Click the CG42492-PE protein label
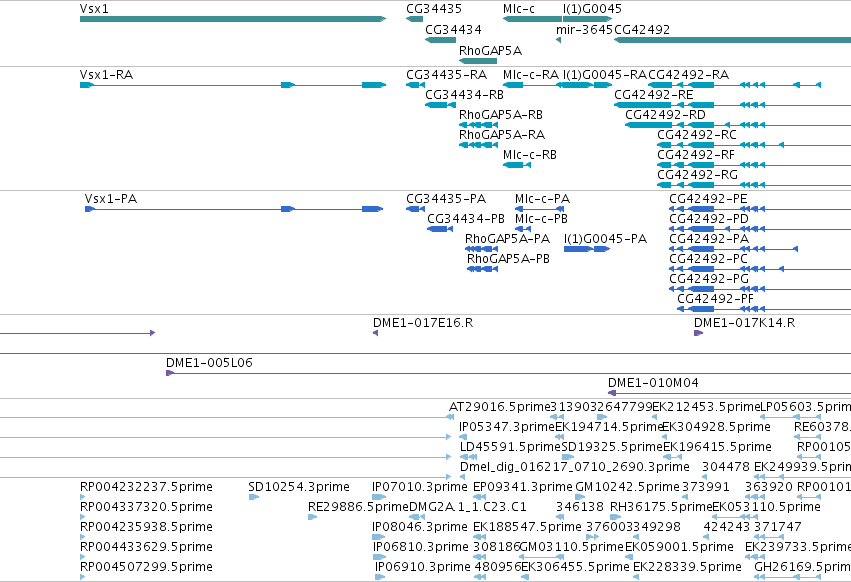This screenshot has width=851, height=582. [708, 199]
